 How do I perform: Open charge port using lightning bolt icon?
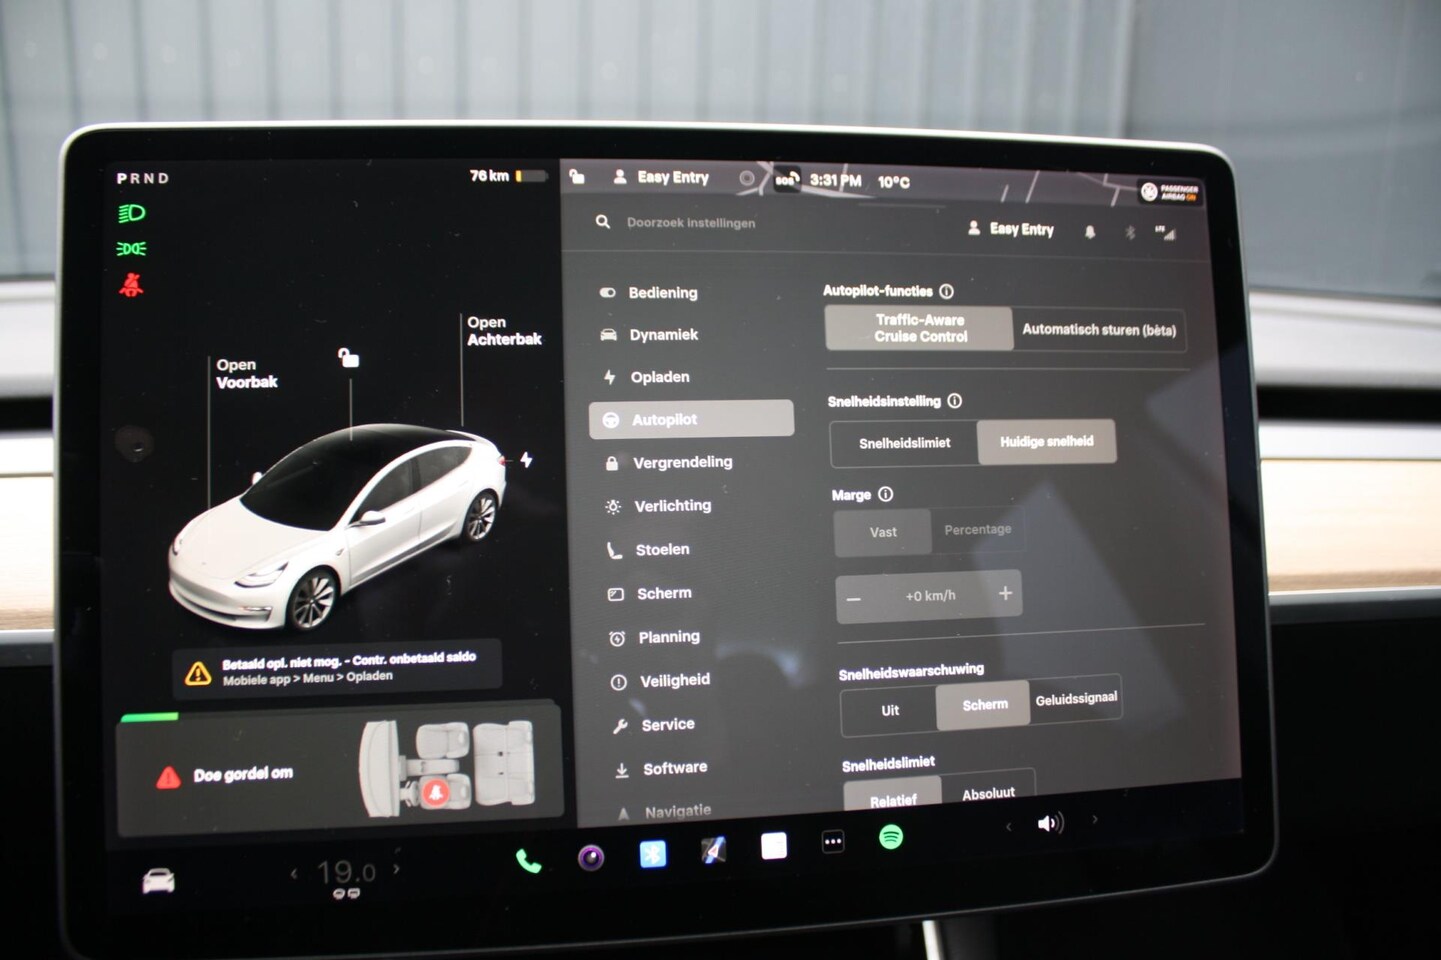[526, 460]
